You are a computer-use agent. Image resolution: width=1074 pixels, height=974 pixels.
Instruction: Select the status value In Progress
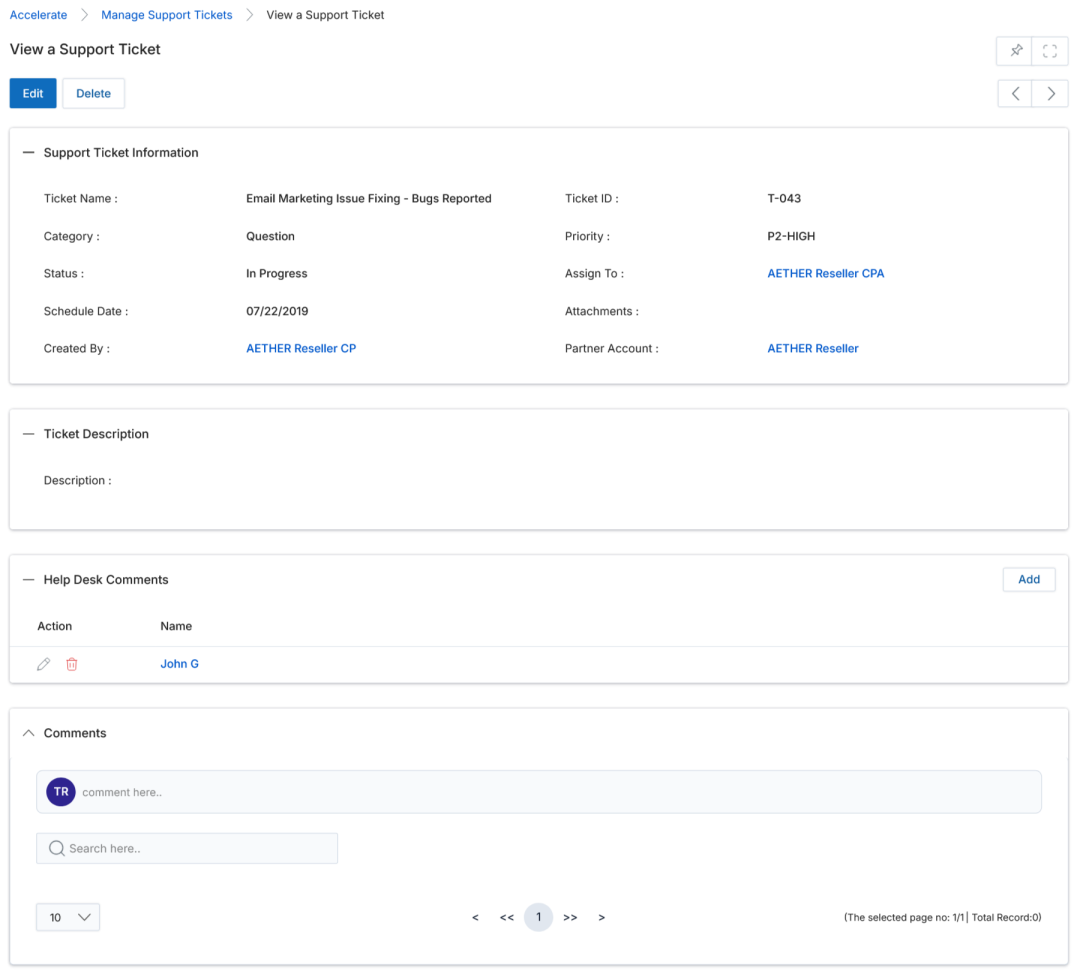(x=277, y=273)
